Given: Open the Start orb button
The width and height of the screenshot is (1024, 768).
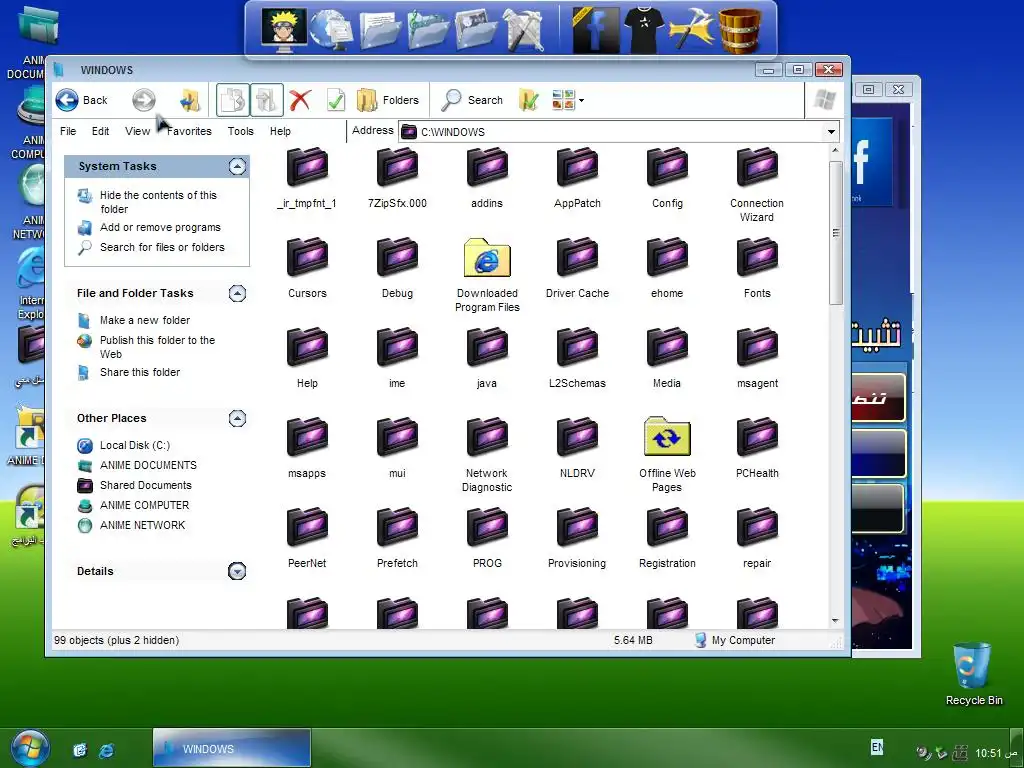Looking at the screenshot, I should click(x=29, y=748).
